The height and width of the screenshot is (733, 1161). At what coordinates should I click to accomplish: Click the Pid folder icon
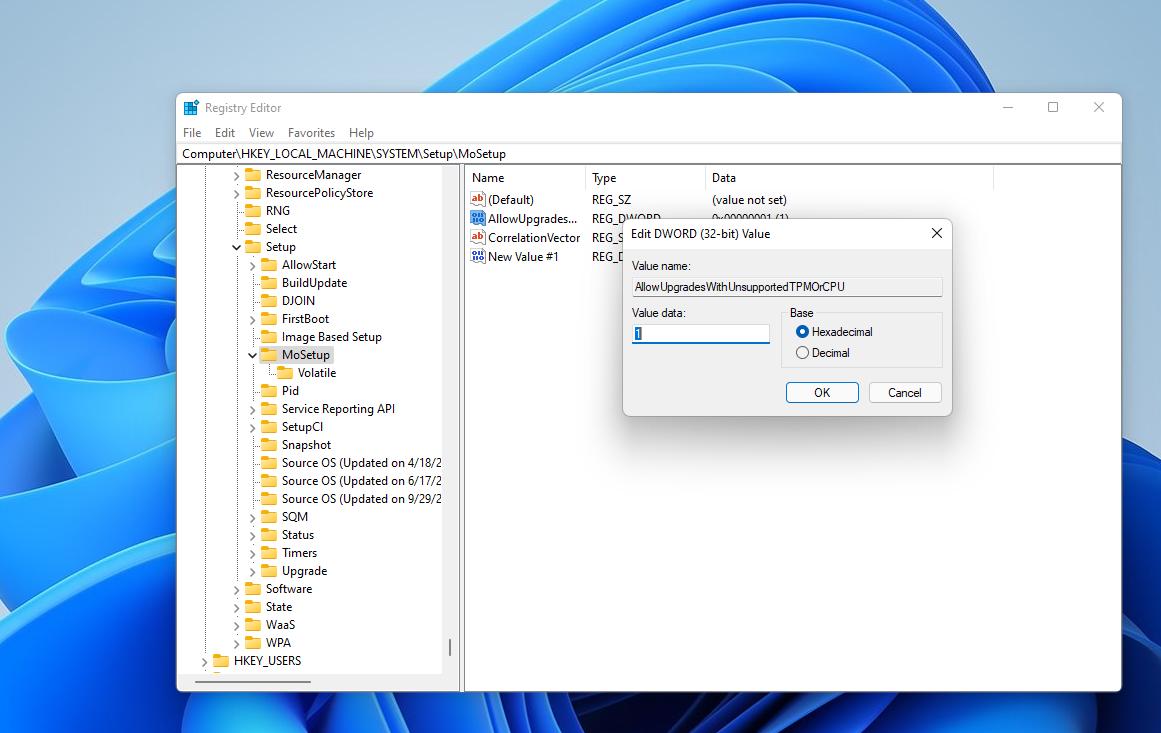(x=269, y=391)
